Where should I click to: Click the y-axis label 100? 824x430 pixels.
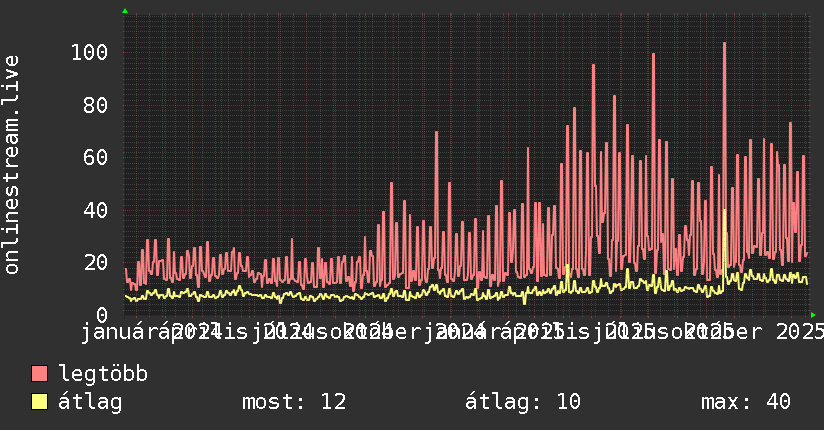[x=89, y=52]
